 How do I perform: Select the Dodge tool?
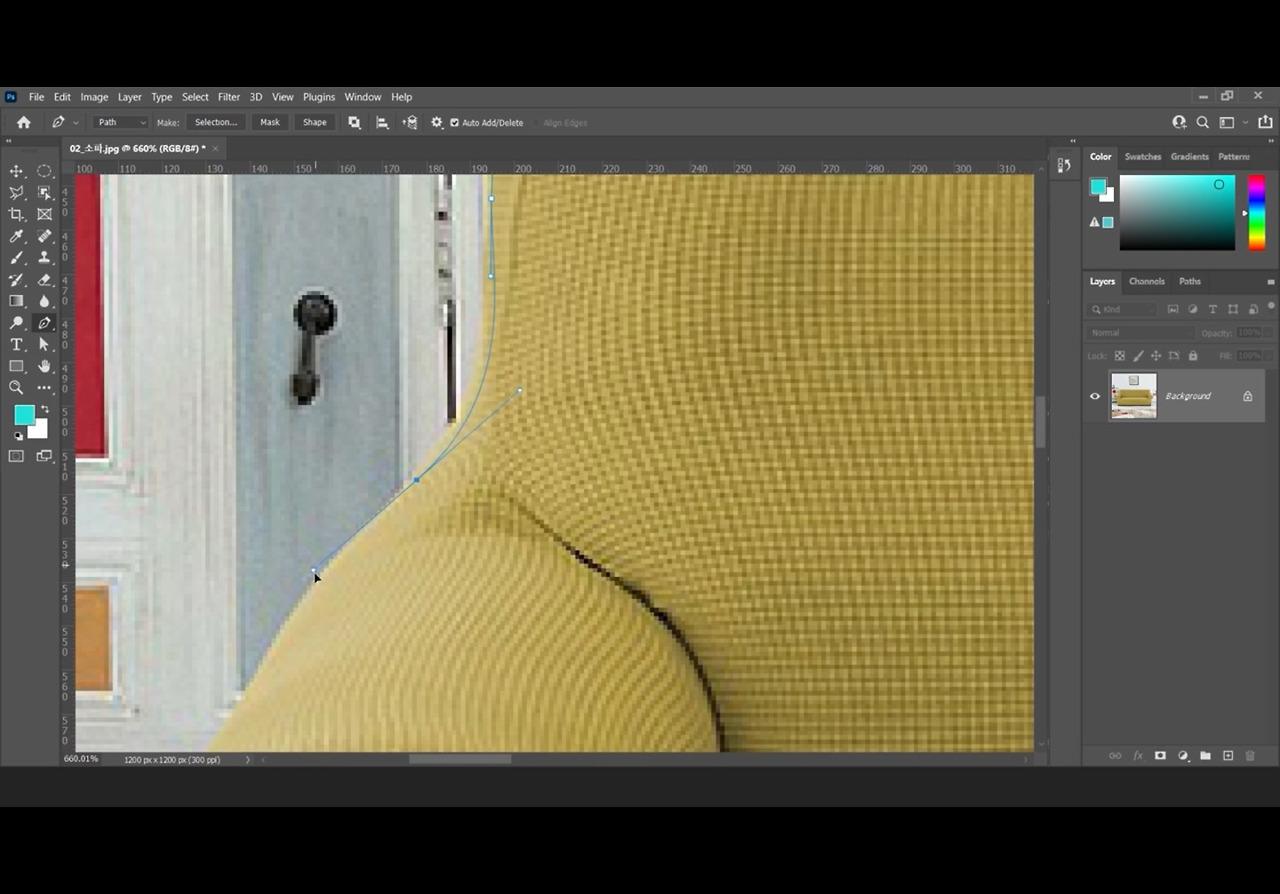coord(16,323)
